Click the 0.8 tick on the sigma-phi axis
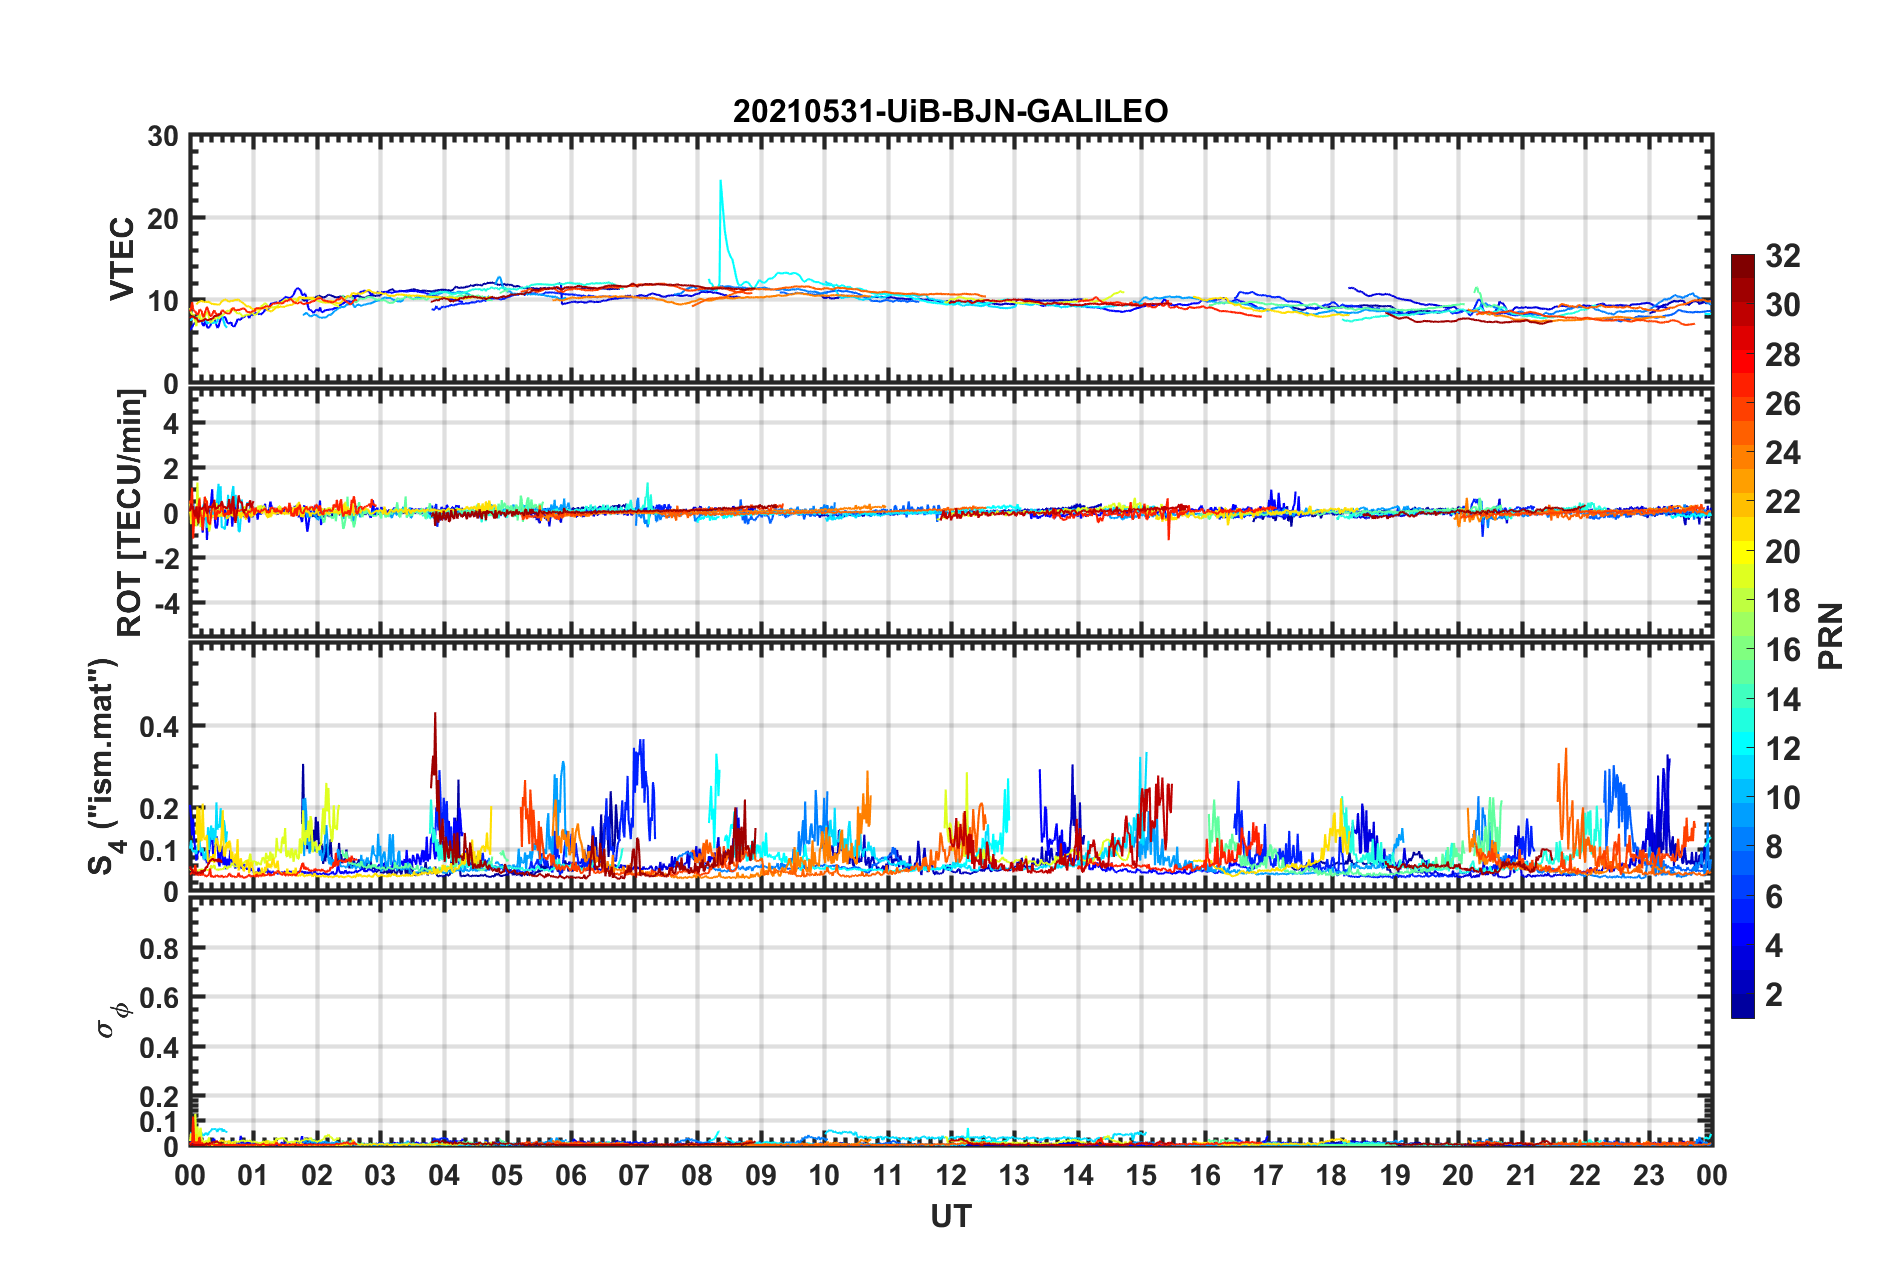This screenshot has width=1902, height=1272. pos(159,948)
